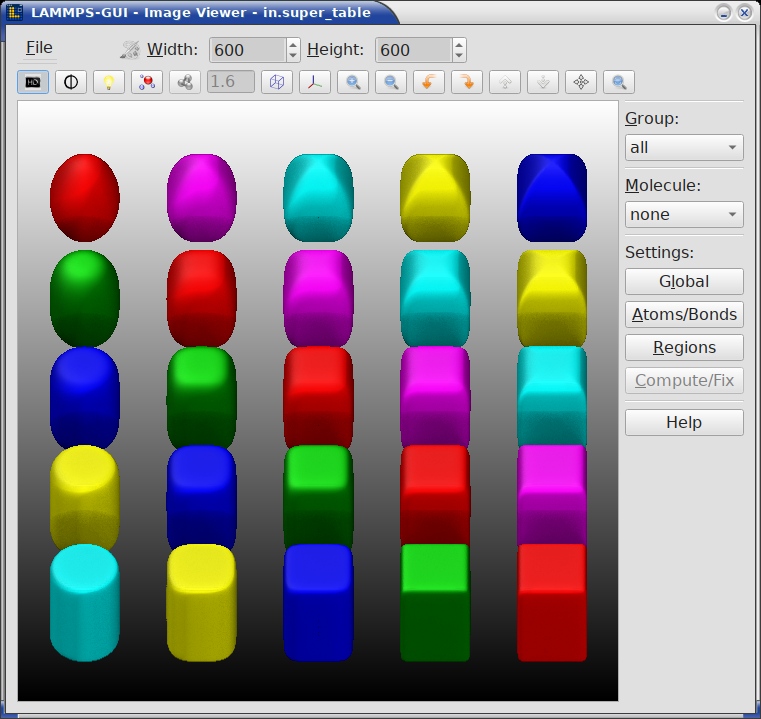Toggle the anti-aliasing half-circle button

[x=71, y=82]
